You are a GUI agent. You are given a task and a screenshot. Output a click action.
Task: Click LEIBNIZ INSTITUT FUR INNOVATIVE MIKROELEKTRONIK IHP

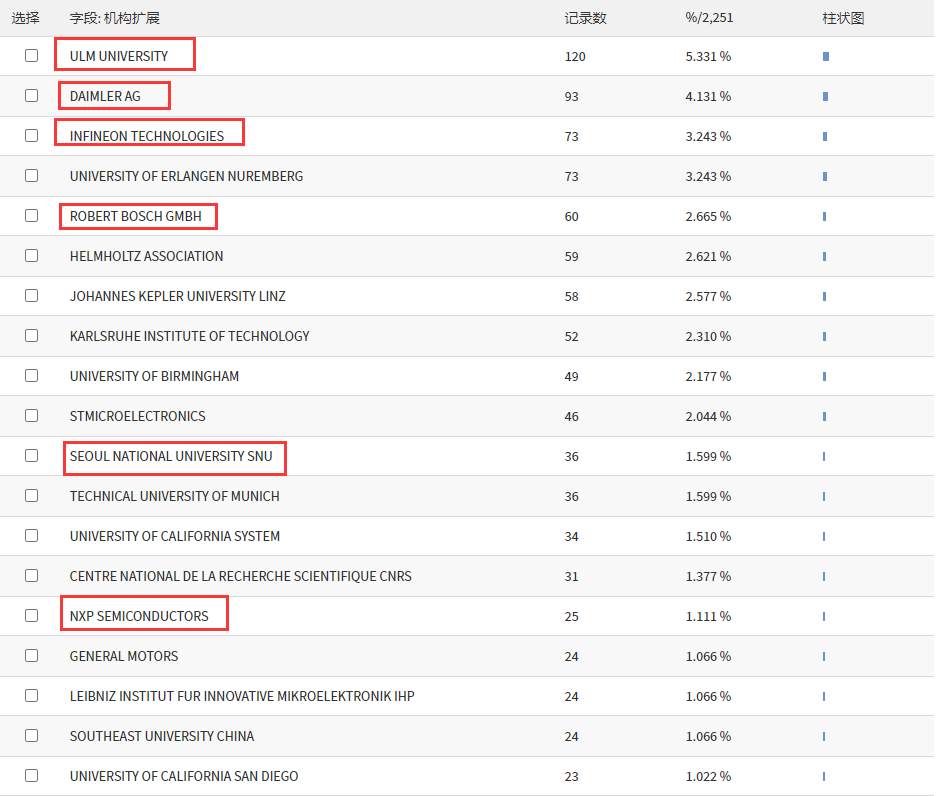pyautogui.click(x=242, y=696)
